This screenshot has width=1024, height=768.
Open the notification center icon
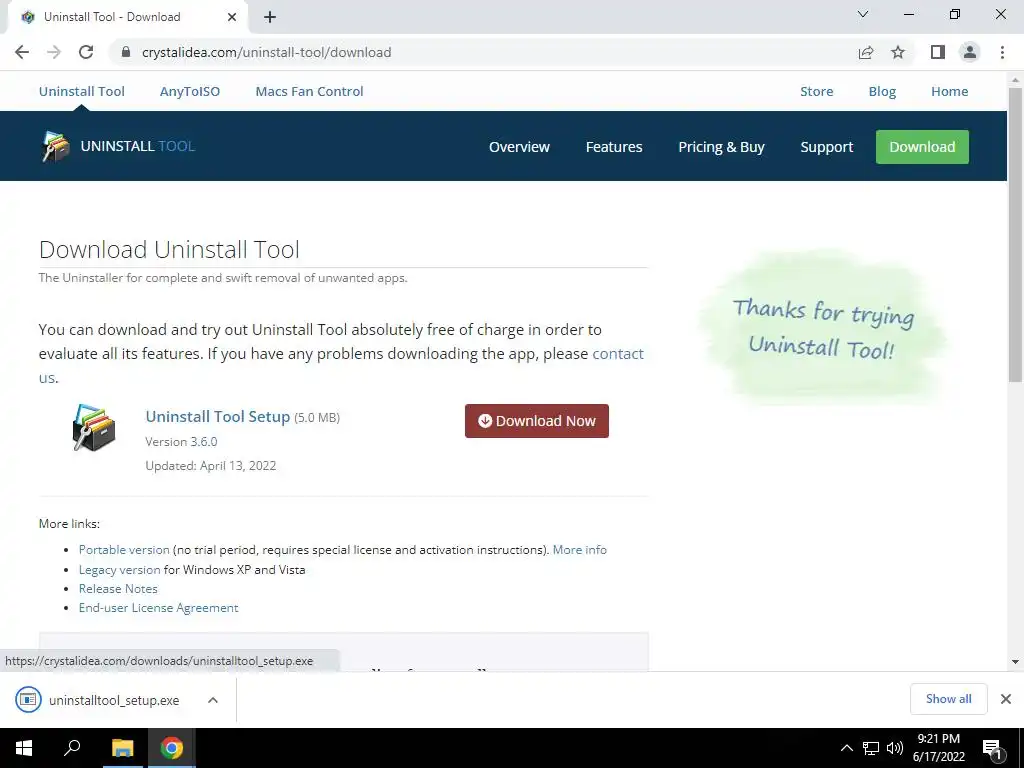point(992,748)
